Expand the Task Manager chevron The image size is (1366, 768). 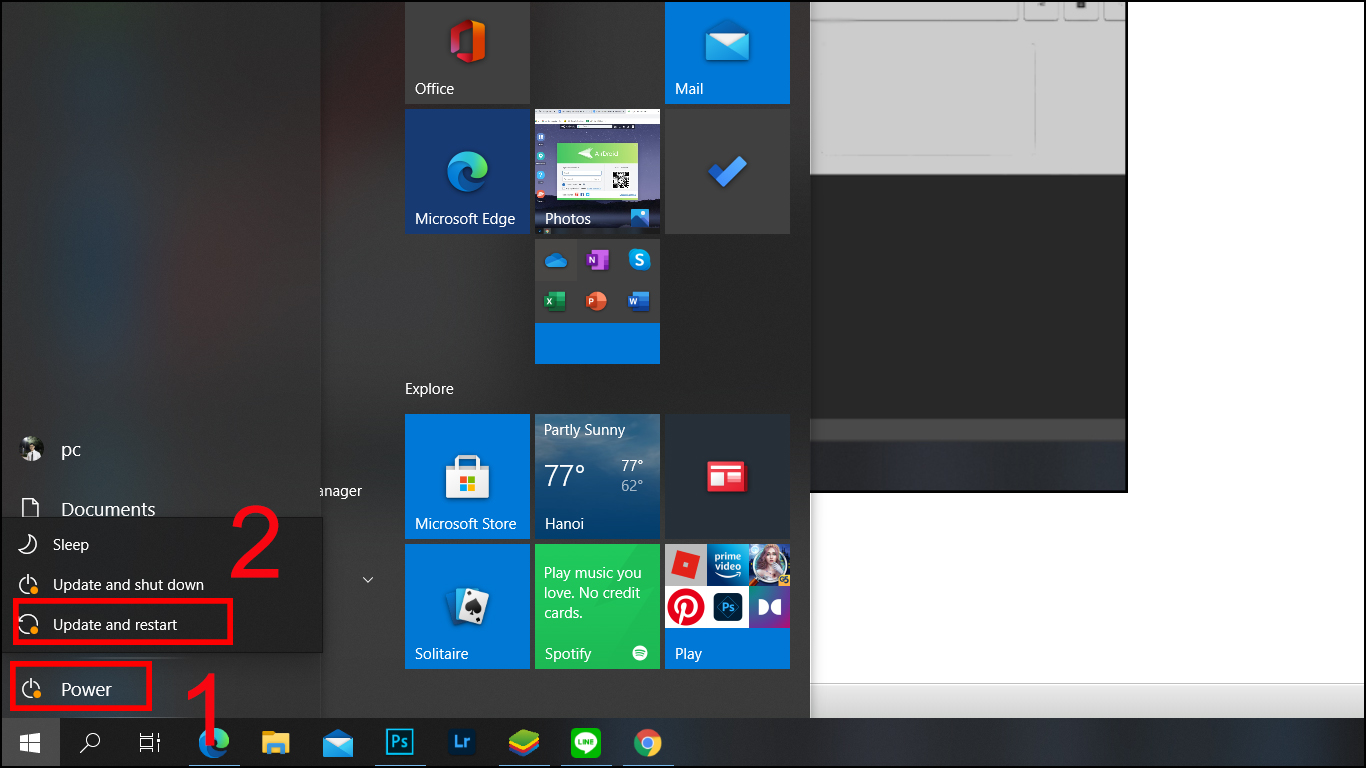coord(367,578)
